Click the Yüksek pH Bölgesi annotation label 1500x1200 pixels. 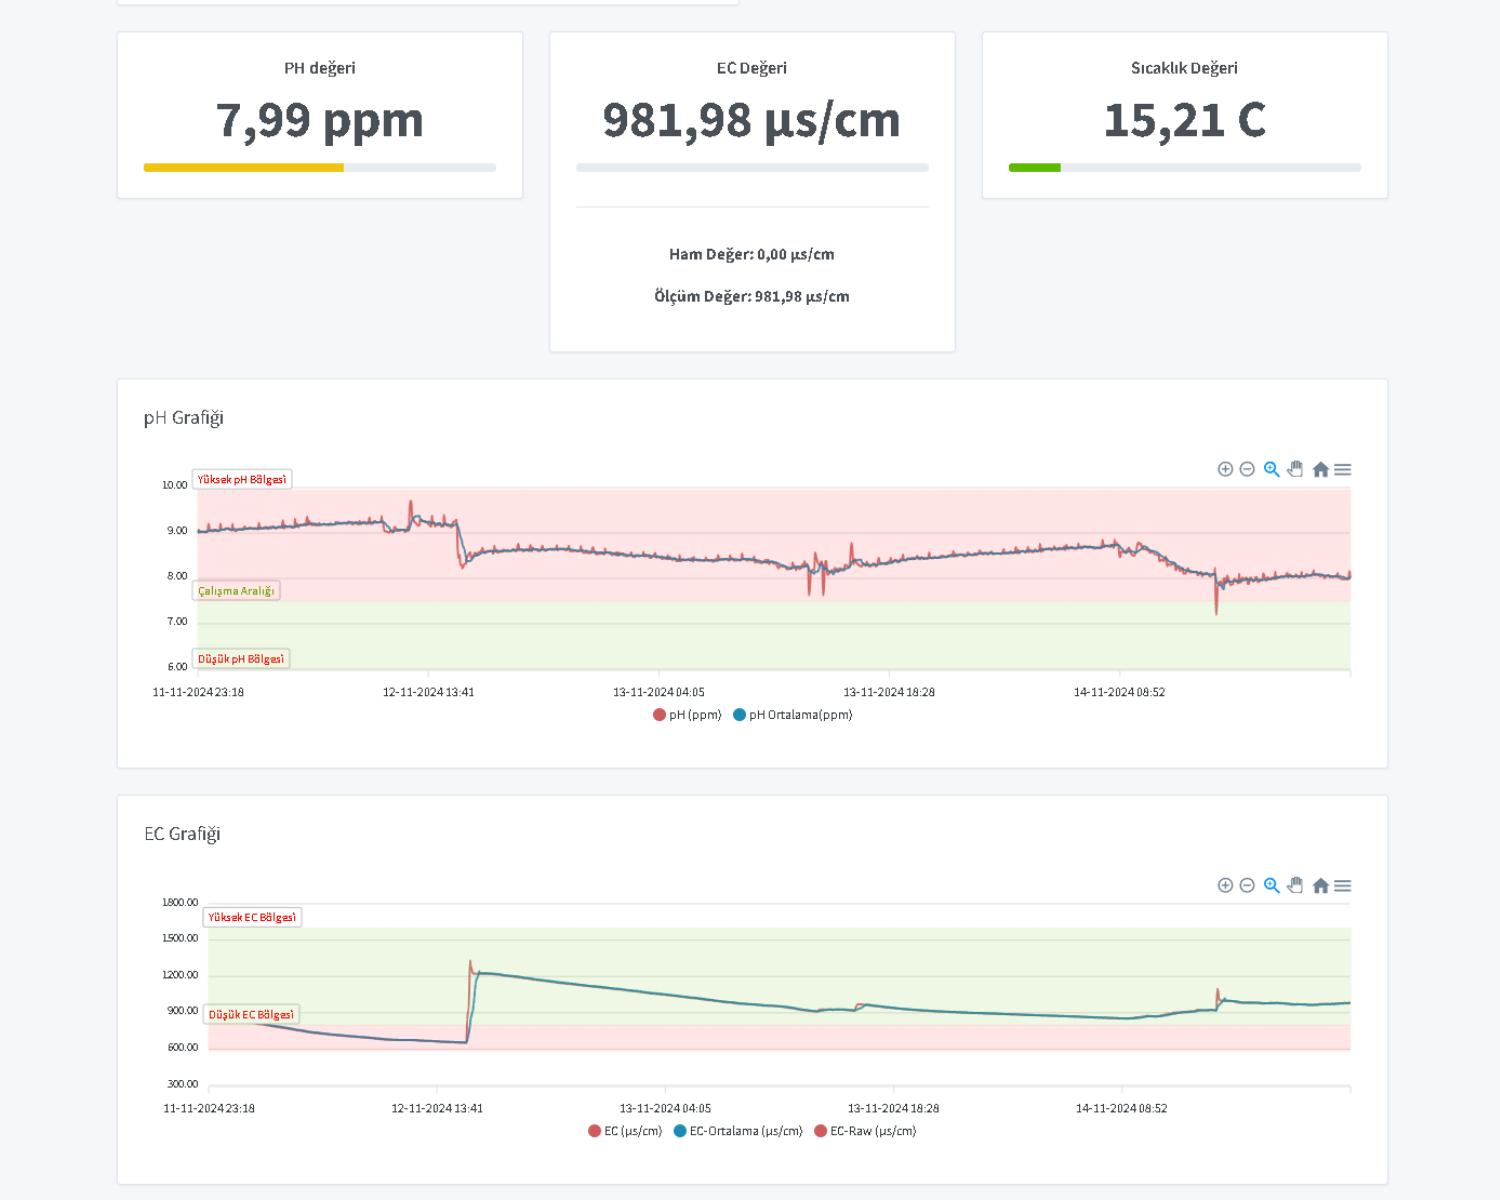pyautogui.click(x=242, y=480)
